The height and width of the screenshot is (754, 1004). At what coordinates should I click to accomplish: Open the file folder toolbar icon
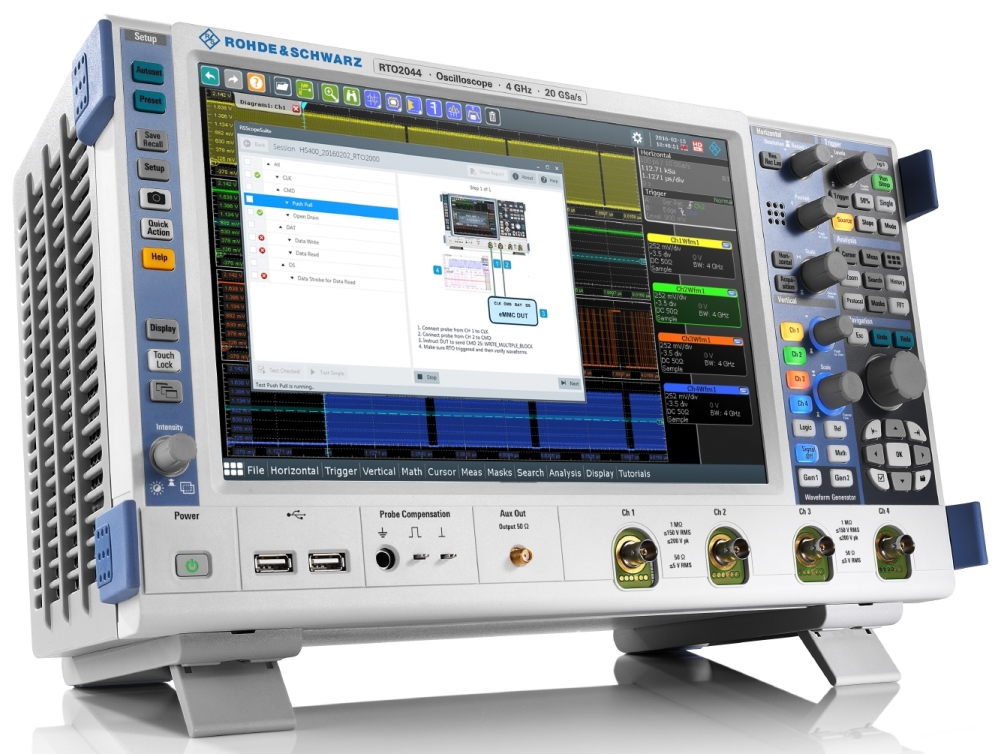click(283, 87)
